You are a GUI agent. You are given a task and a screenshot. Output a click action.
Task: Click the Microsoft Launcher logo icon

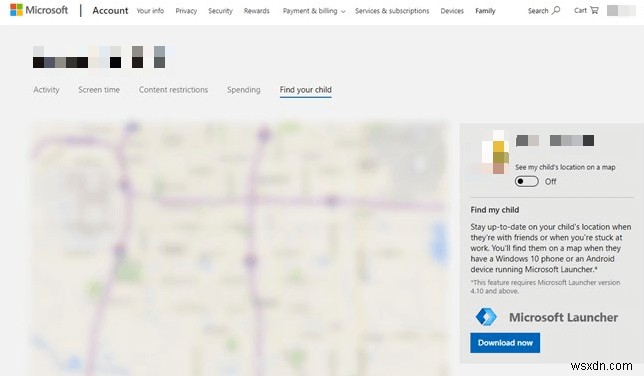486,317
